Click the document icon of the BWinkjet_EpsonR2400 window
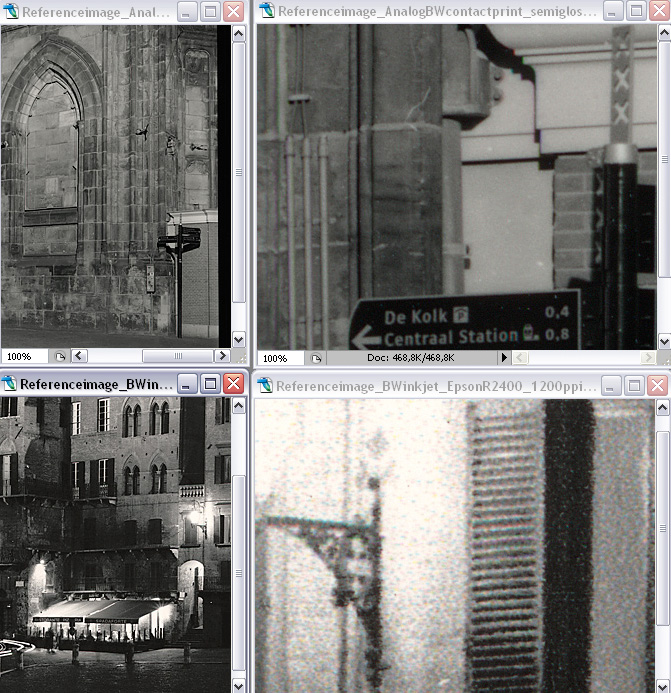This screenshot has height=693, width=671. point(265,385)
